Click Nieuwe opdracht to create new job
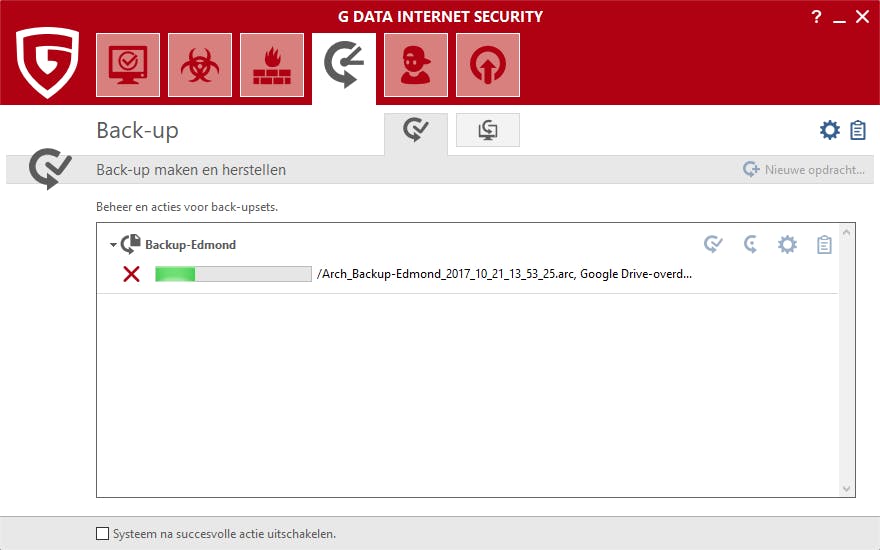The image size is (880, 550). point(804,169)
